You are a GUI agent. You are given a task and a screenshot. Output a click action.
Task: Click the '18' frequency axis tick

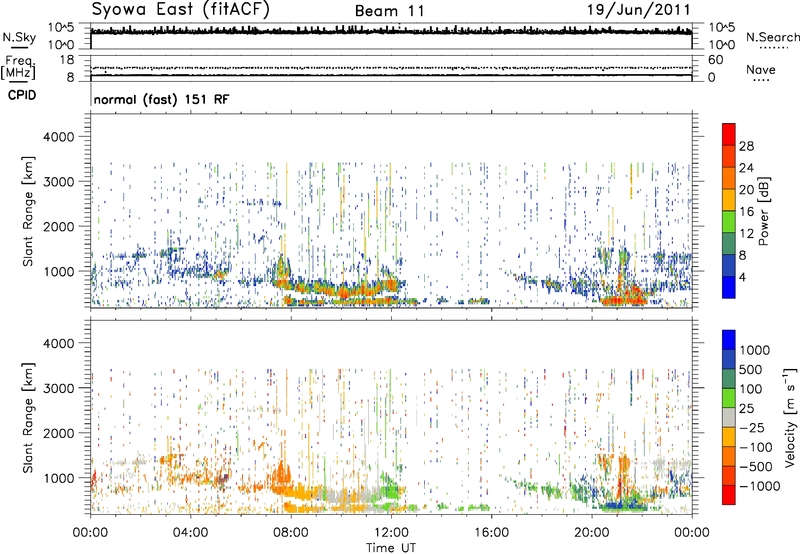(67, 60)
